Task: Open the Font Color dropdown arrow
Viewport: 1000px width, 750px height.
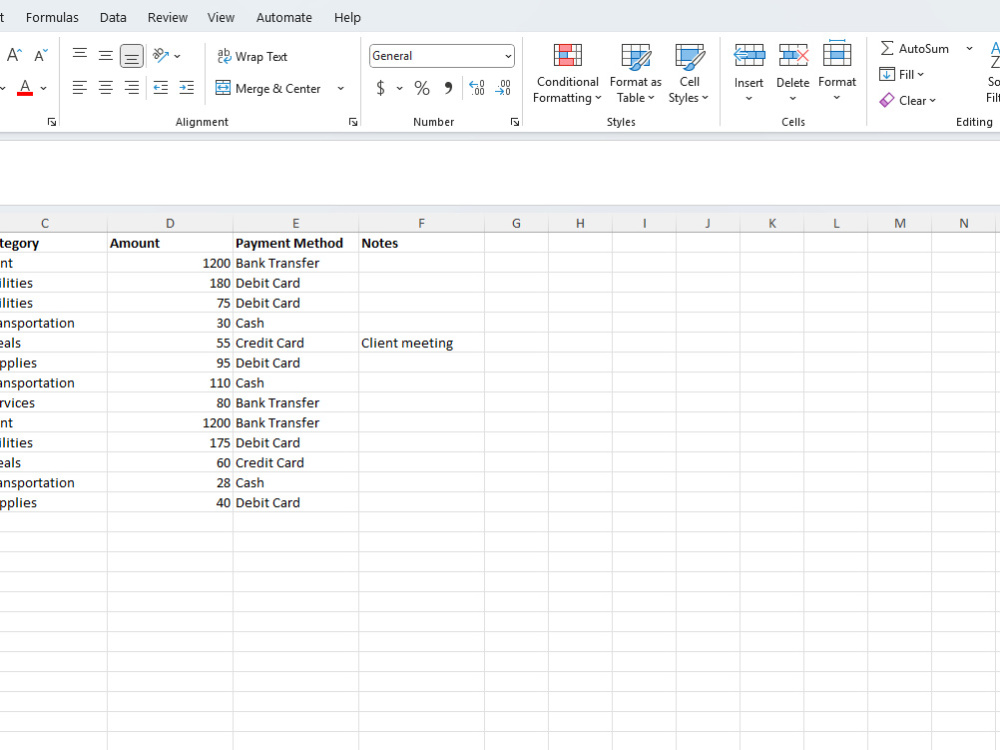Action: tap(43, 88)
